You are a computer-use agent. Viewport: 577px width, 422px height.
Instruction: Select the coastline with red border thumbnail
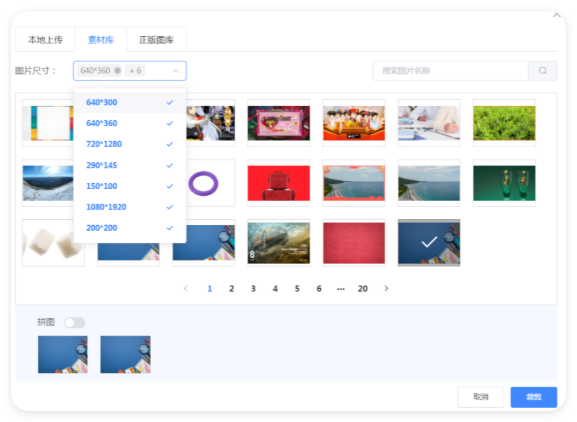pos(354,183)
